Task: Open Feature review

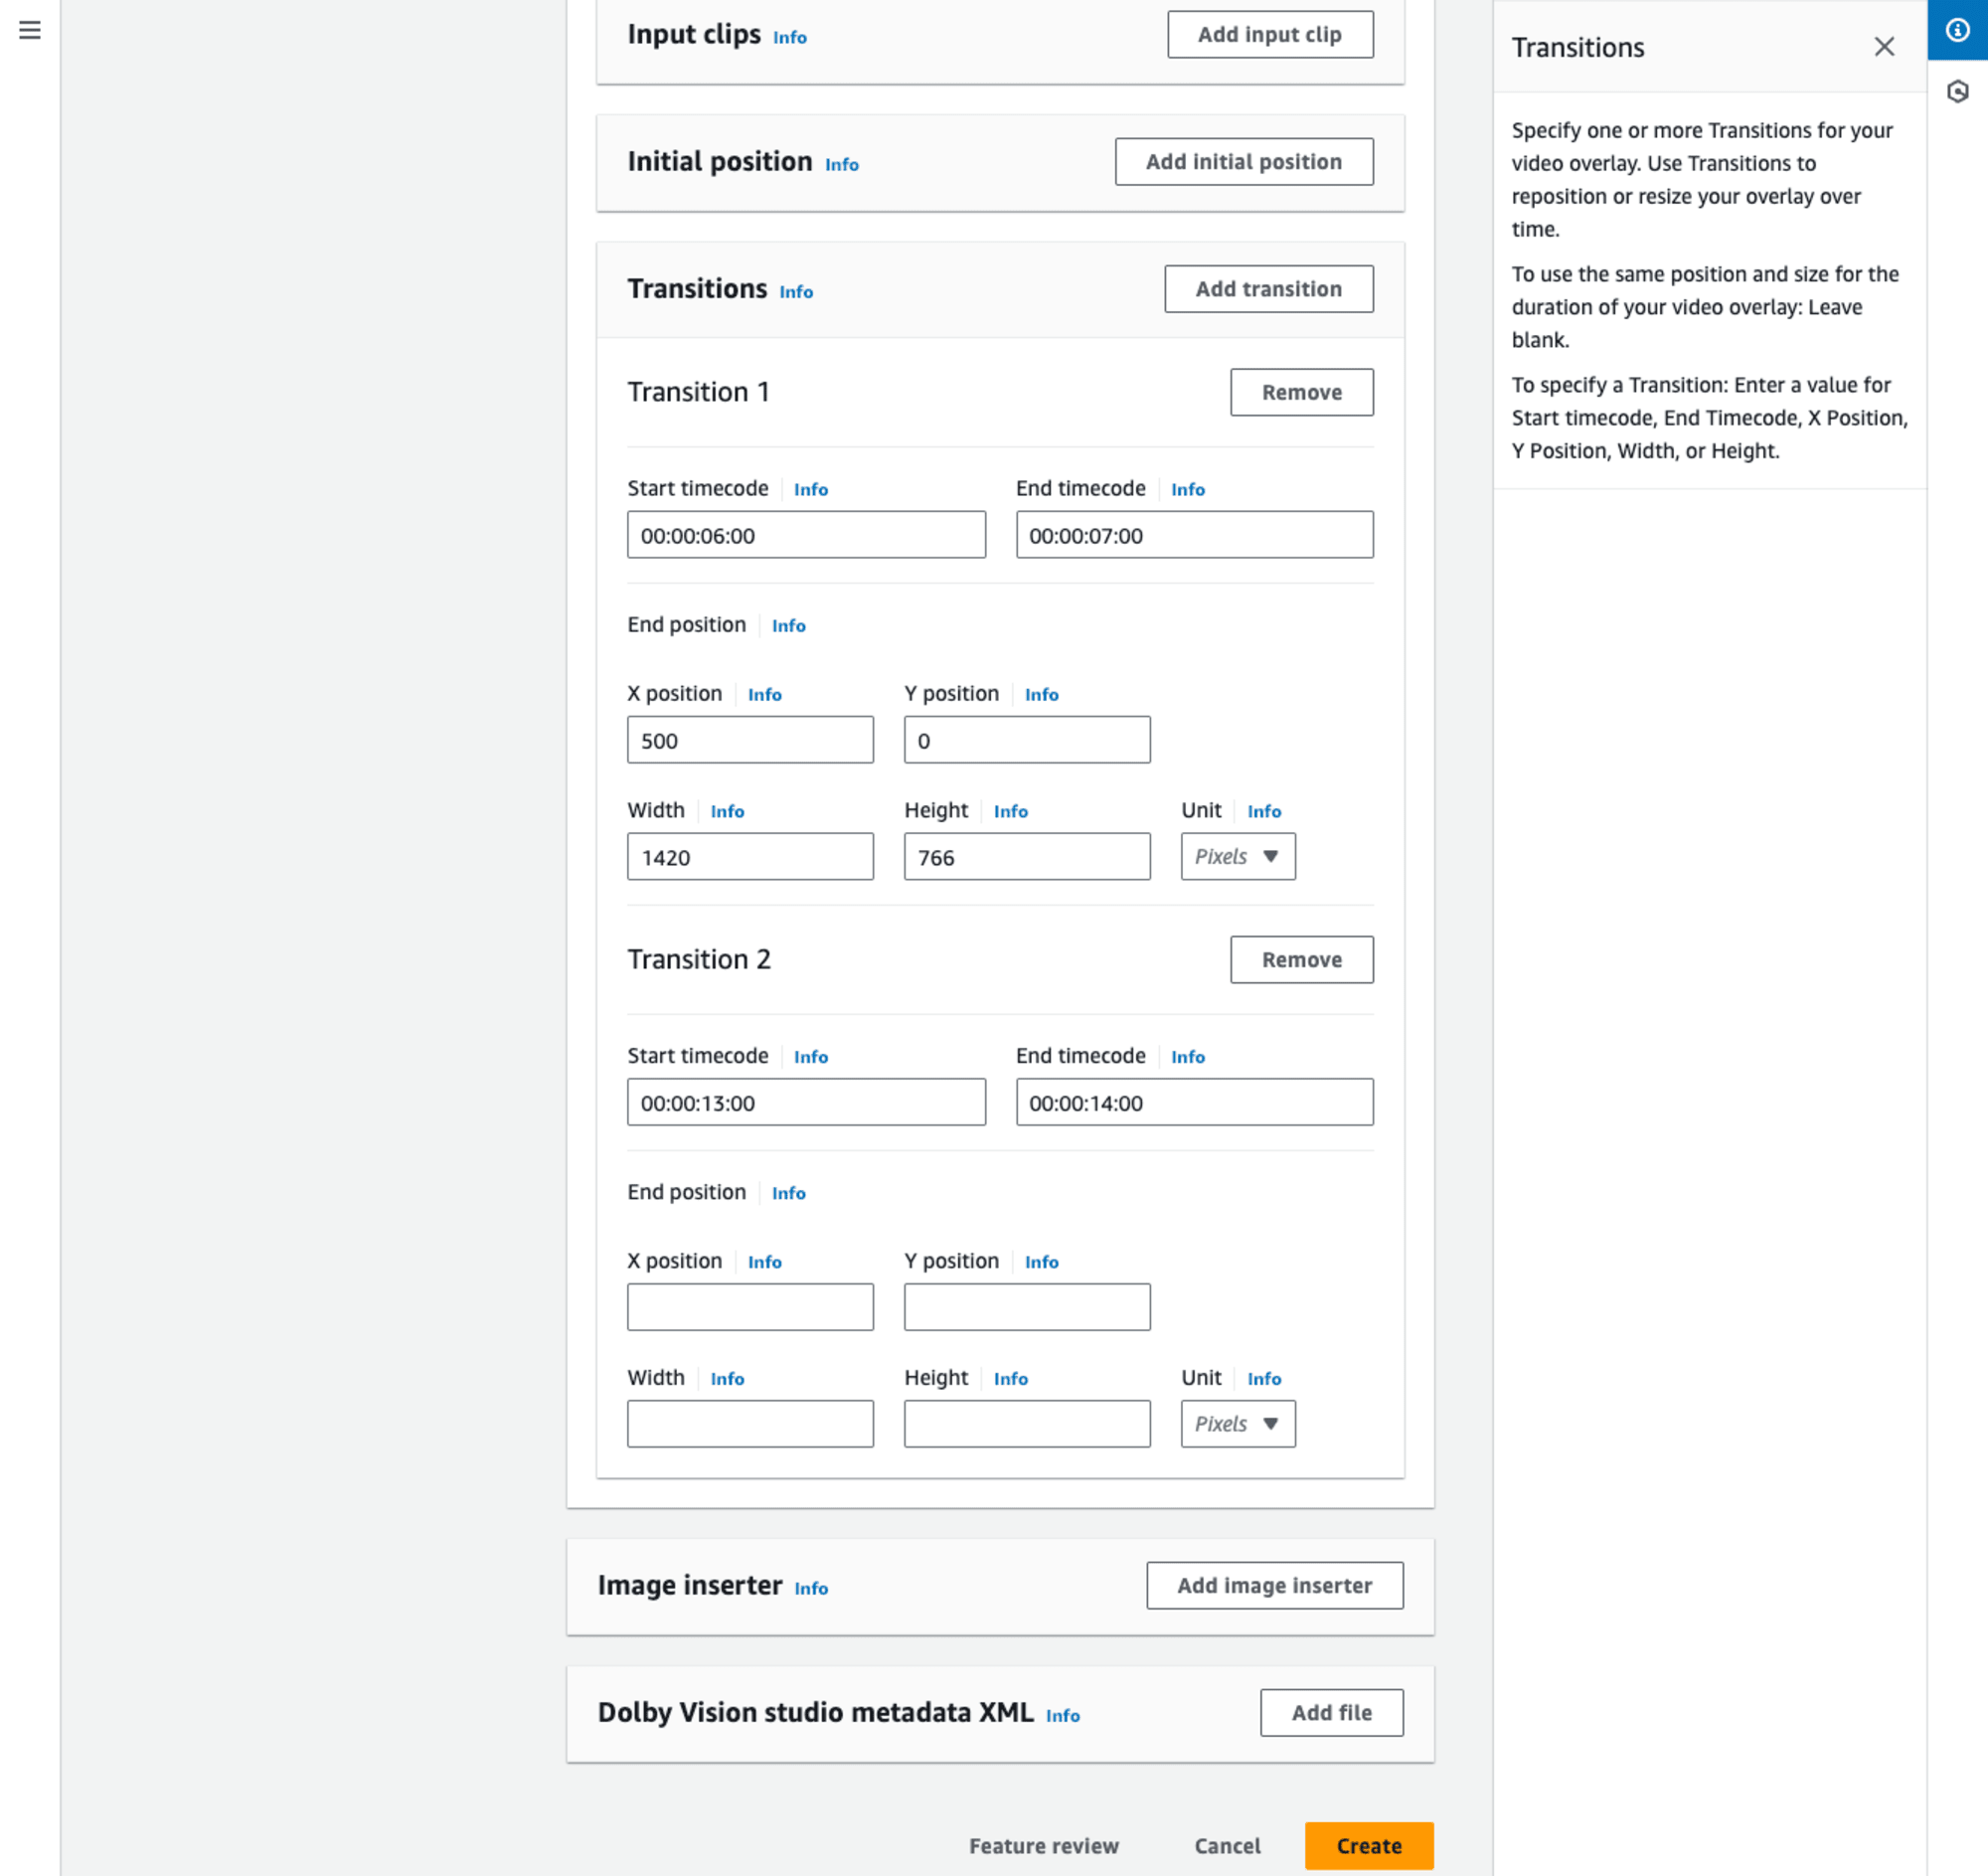Action: point(1043,1846)
